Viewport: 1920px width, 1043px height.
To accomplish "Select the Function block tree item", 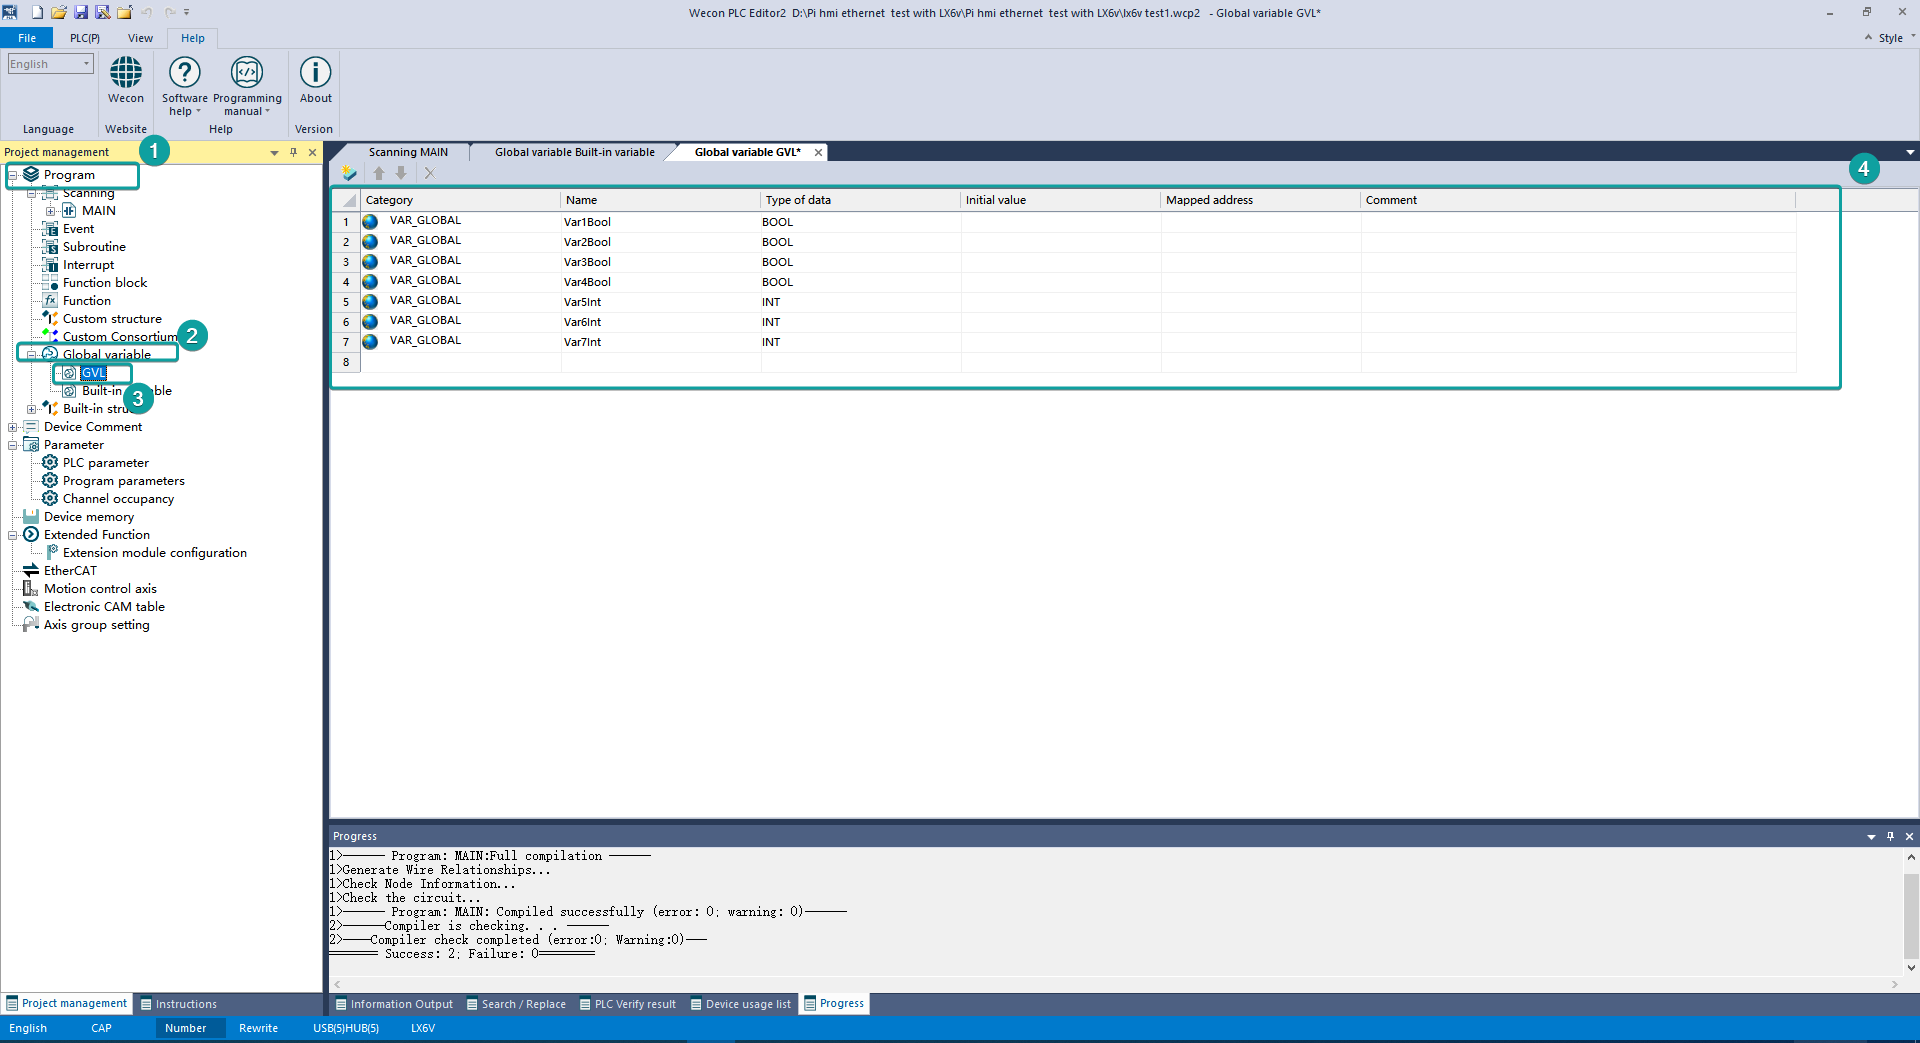I will point(105,283).
